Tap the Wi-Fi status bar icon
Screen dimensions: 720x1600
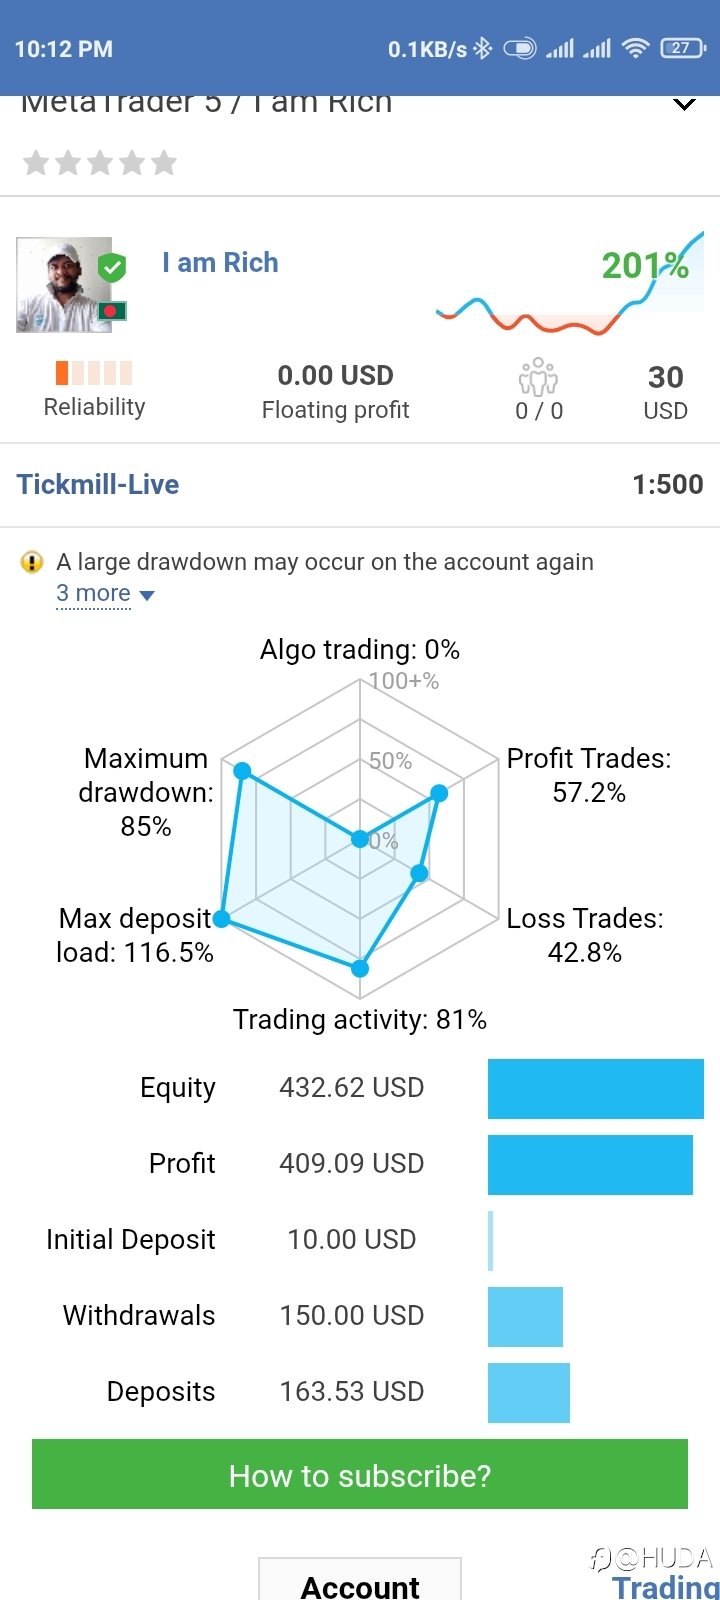635,48
